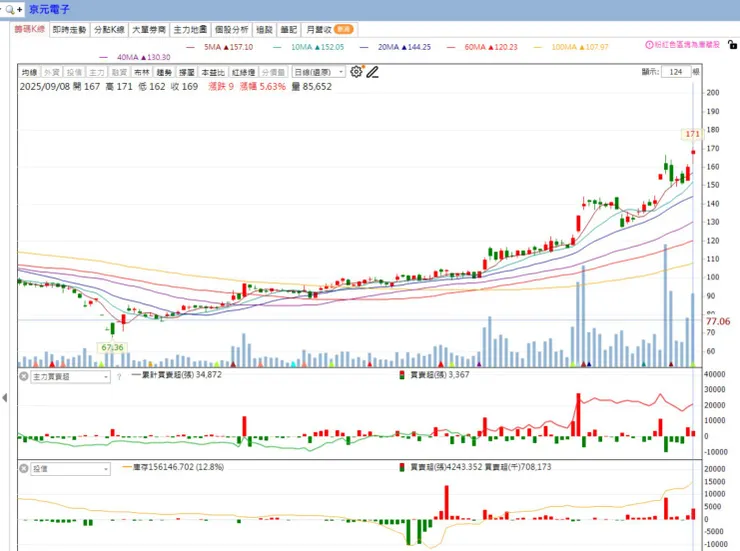Click the question mark help icon
The width and height of the screenshot is (740, 551).
(119, 377)
